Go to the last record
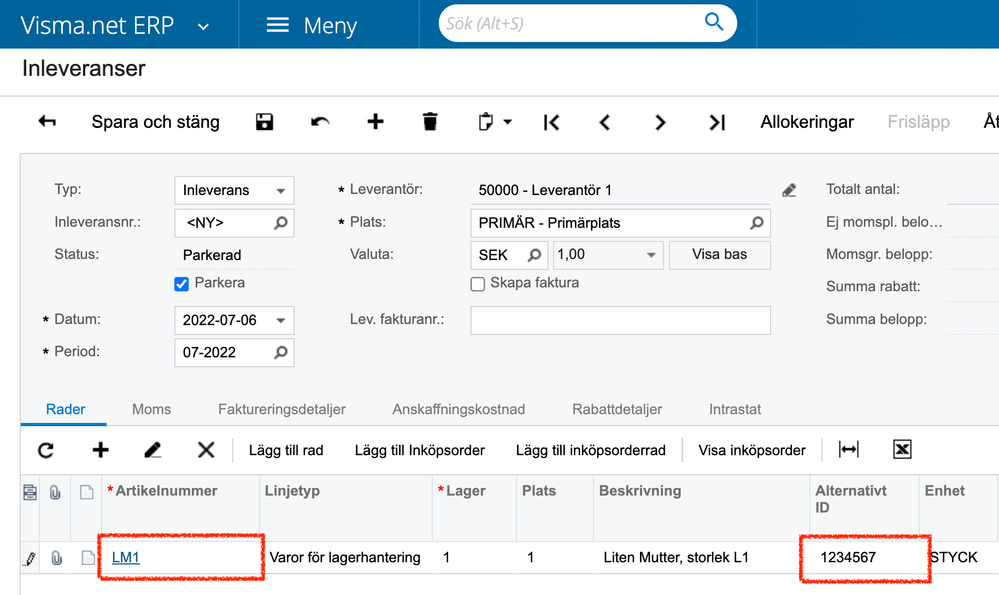 point(717,122)
